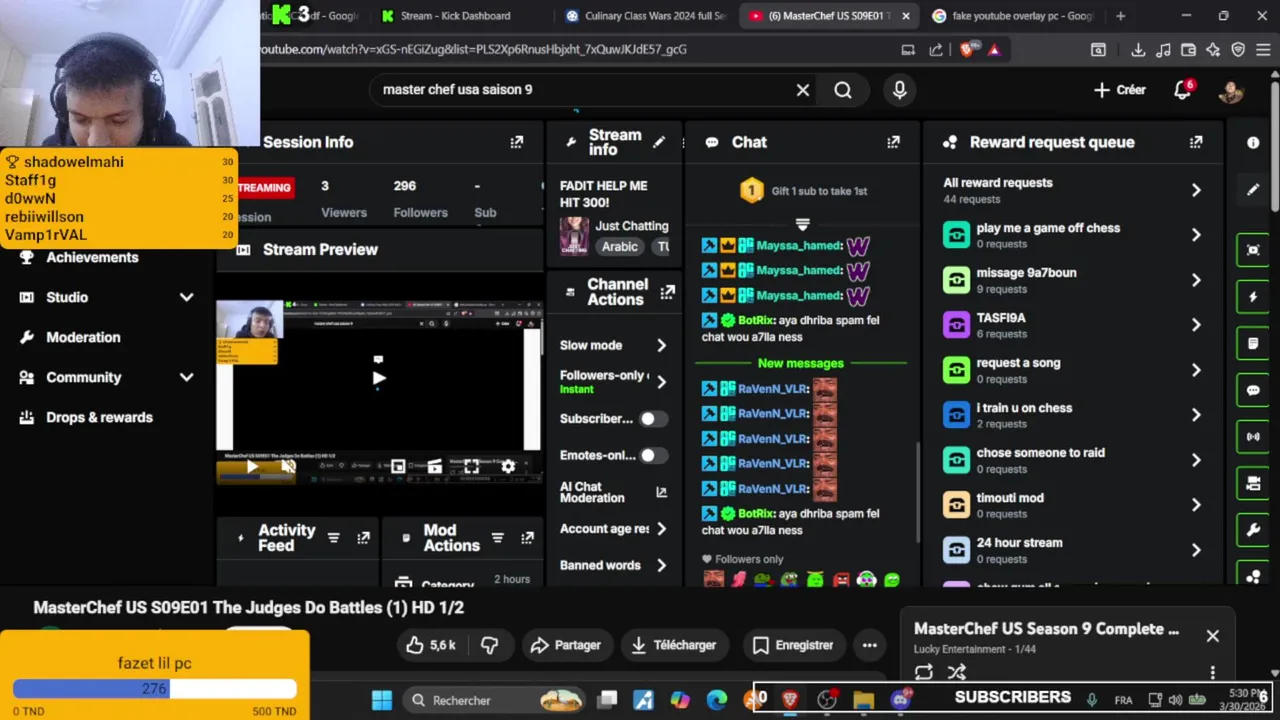The height and width of the screenshot is (720, 1280).
Task: Toggle playlist shuffle
Action: point(957,672)
